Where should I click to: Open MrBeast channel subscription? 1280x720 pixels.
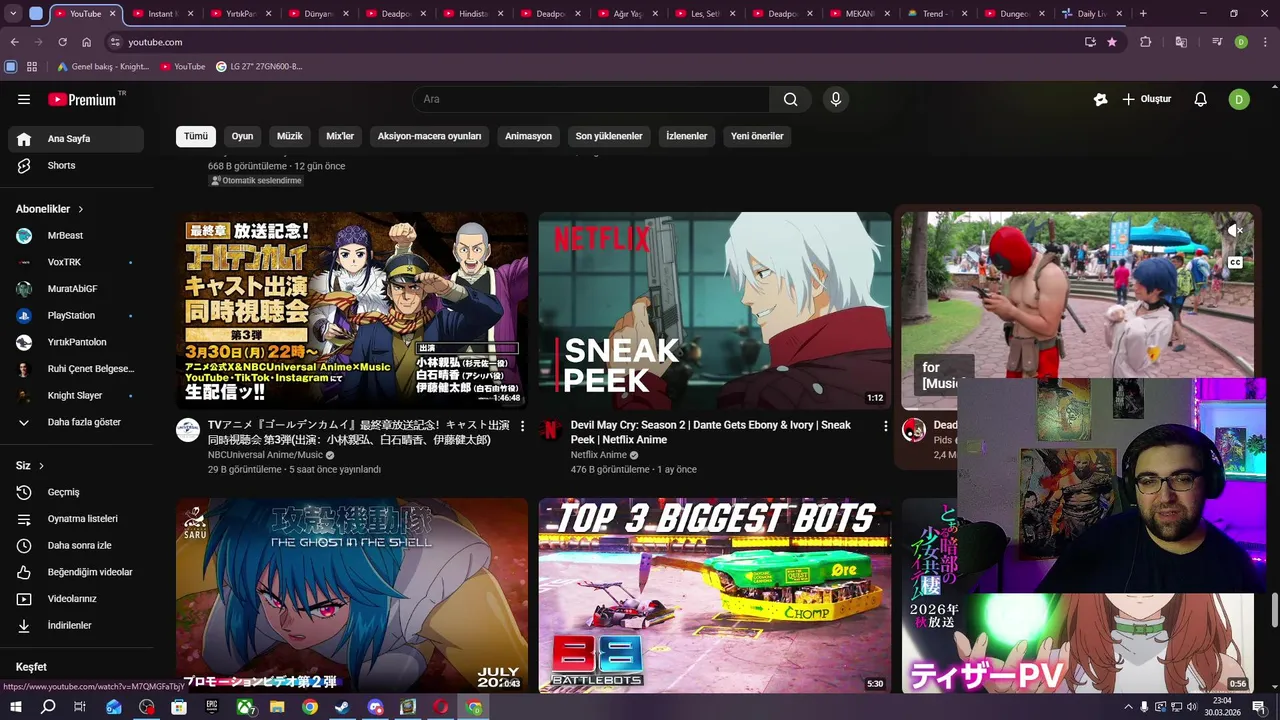76,235
